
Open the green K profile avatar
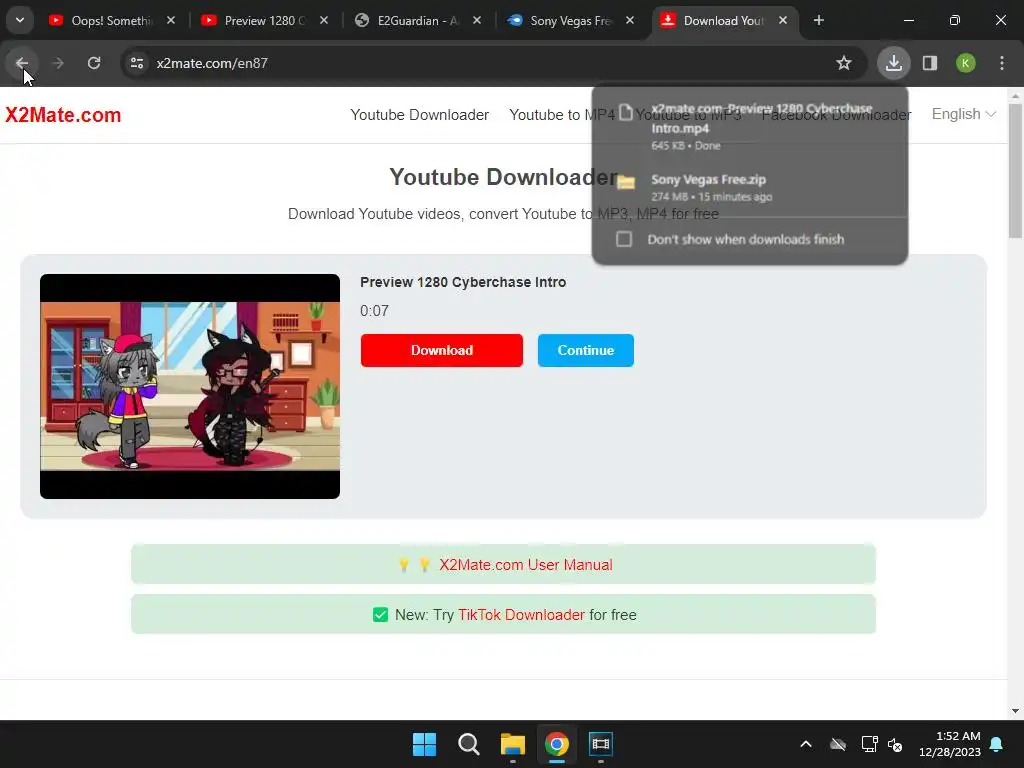coord(966,63)
